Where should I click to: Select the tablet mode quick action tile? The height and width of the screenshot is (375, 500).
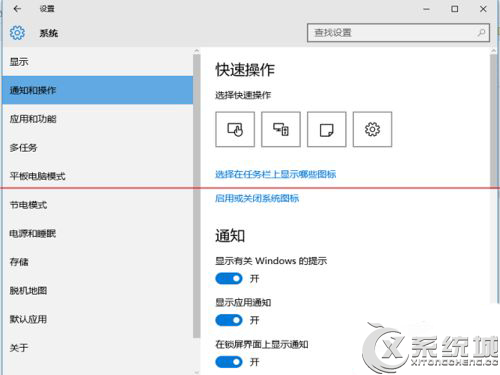[x=235, y=129]
